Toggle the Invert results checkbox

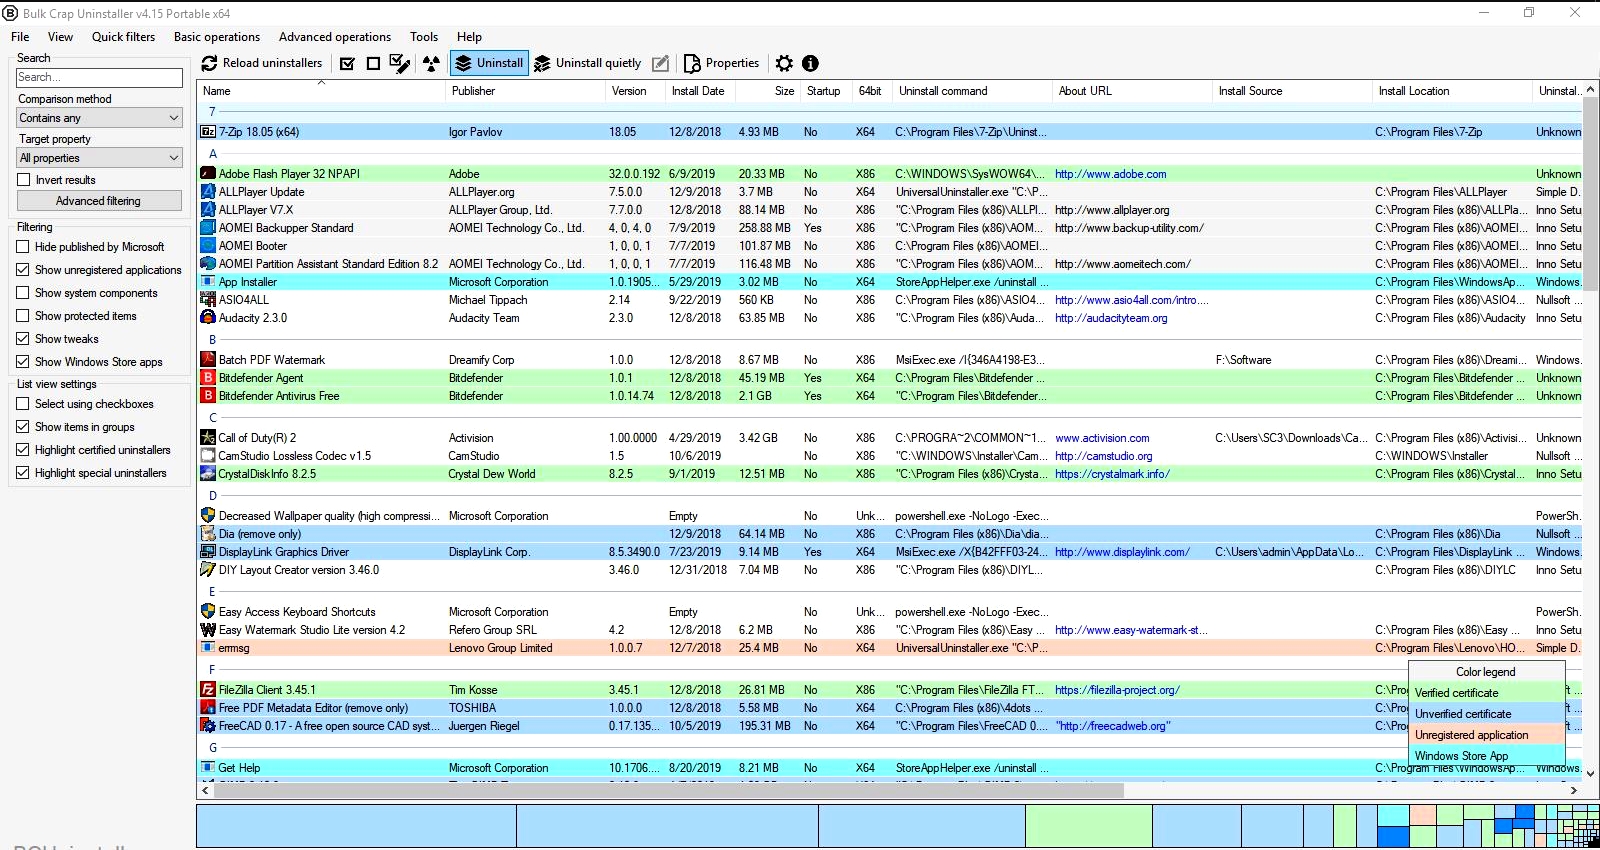click(24, 180)
